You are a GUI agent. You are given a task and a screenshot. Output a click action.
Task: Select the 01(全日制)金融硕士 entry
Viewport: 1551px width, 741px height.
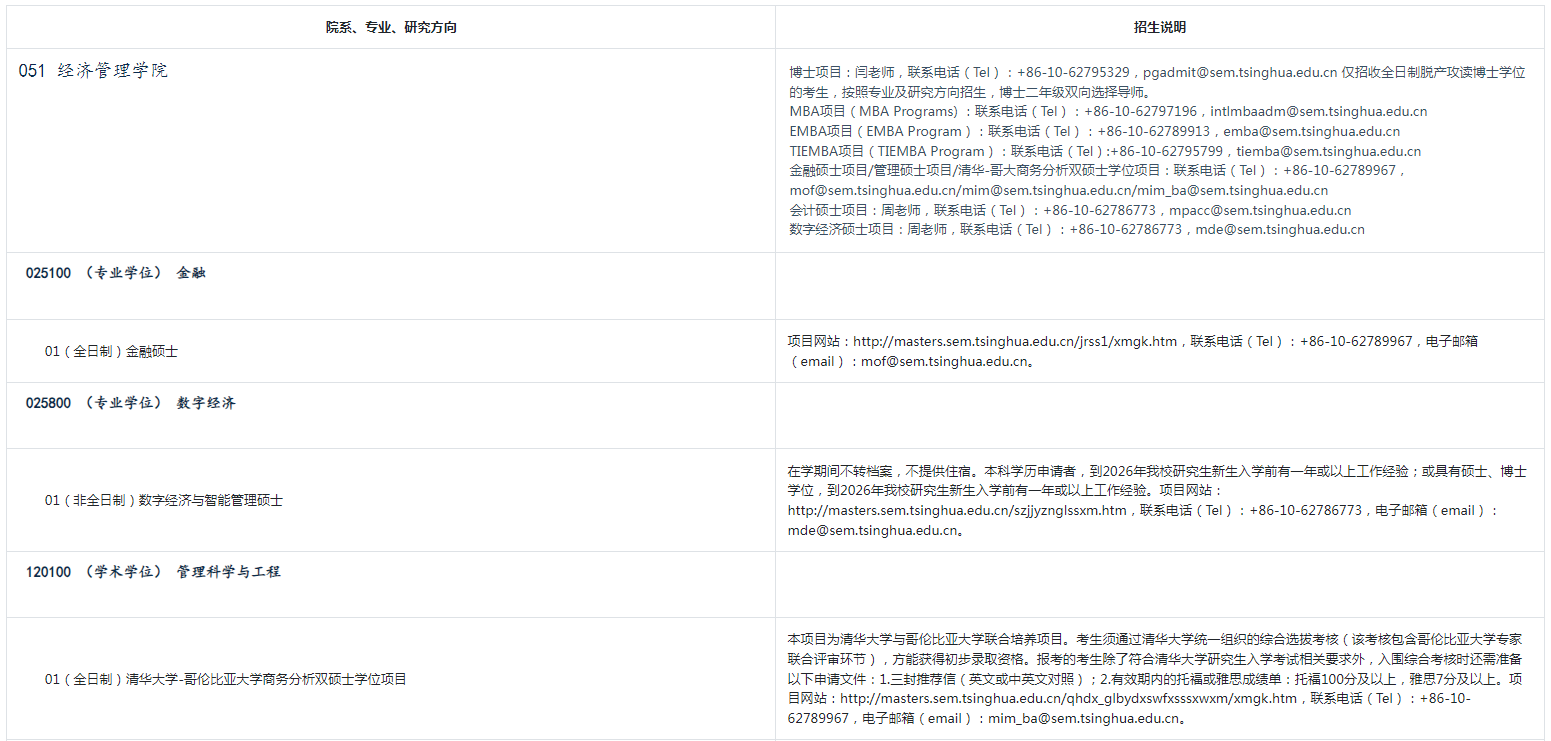point(111,351)
